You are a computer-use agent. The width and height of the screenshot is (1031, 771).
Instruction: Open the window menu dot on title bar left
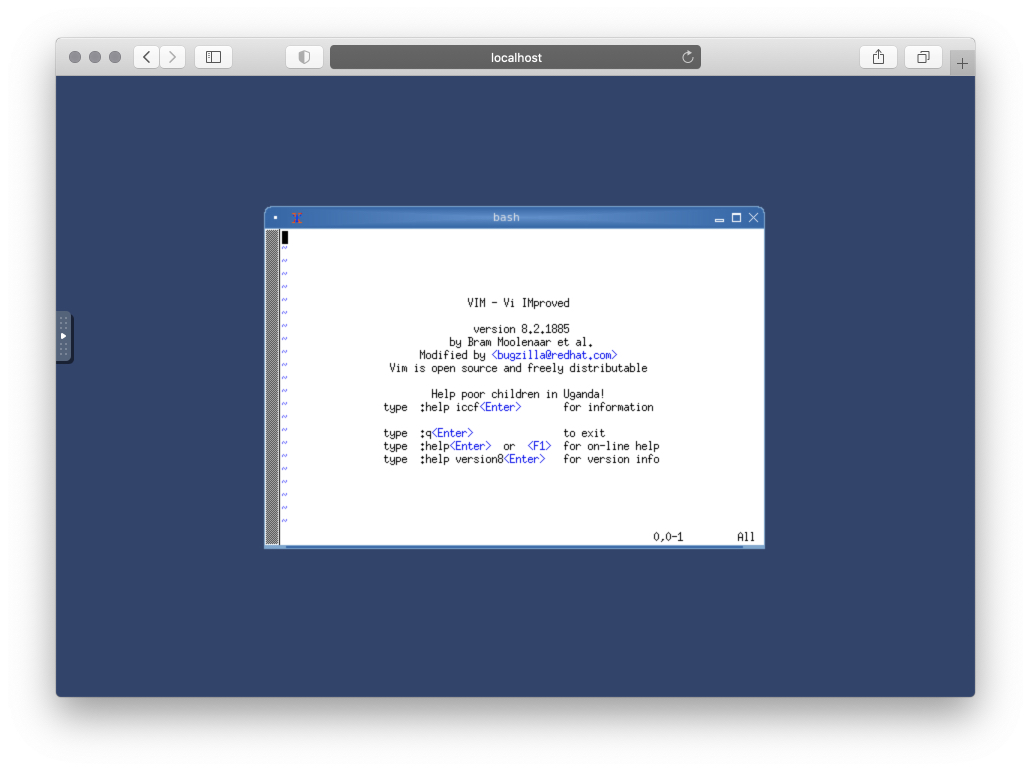(x=275, y=217)
